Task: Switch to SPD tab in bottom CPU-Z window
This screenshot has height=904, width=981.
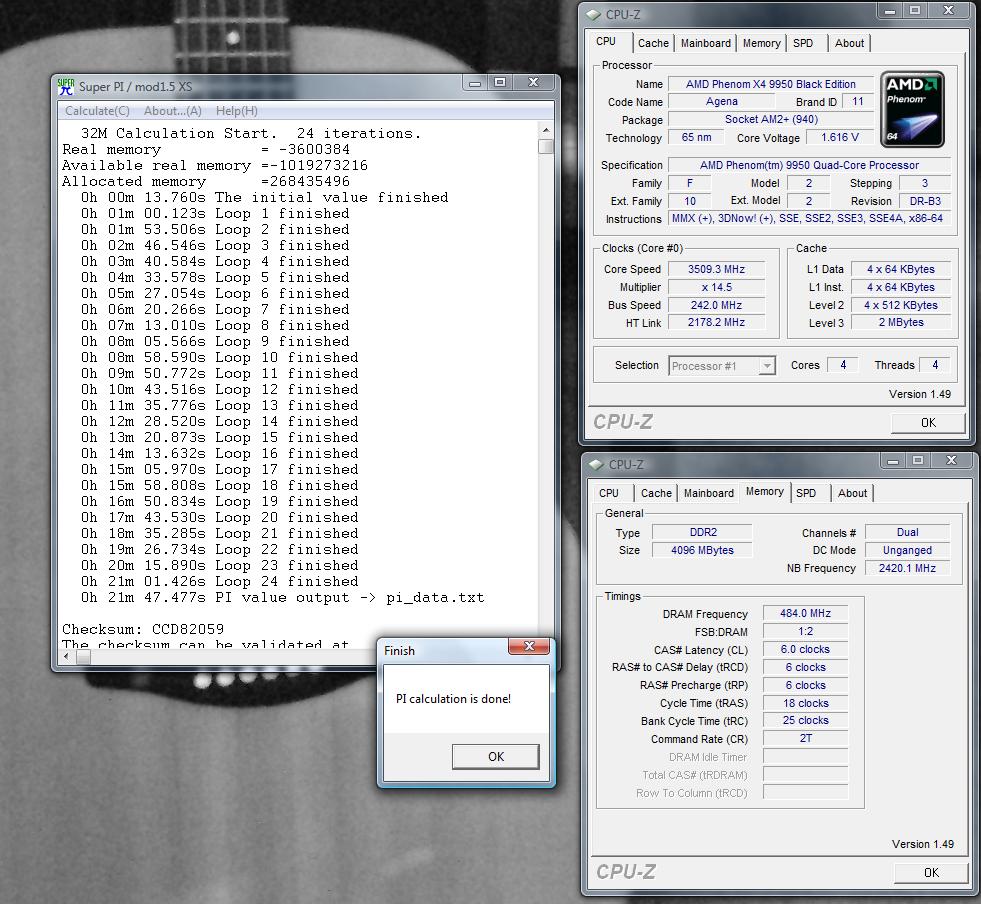Action: click(x=806, y=493)
